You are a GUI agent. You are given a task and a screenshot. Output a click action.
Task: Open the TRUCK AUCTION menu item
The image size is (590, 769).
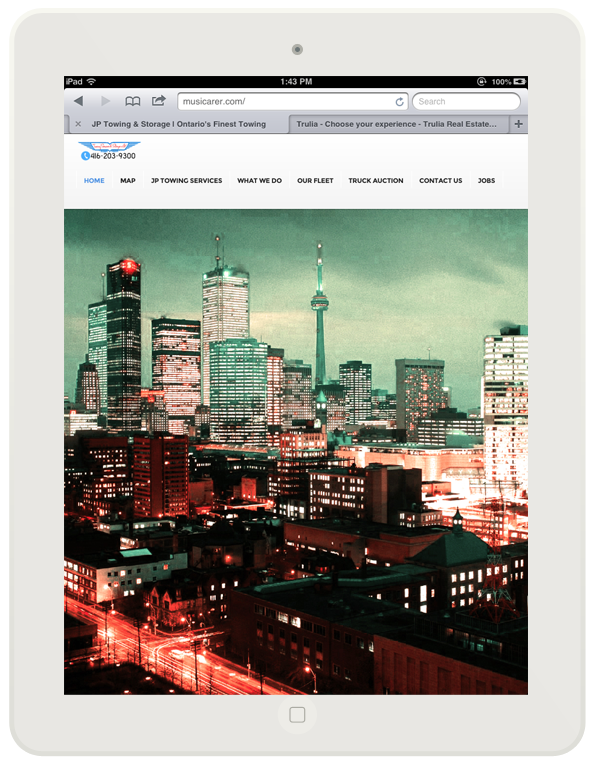(376, 180)
